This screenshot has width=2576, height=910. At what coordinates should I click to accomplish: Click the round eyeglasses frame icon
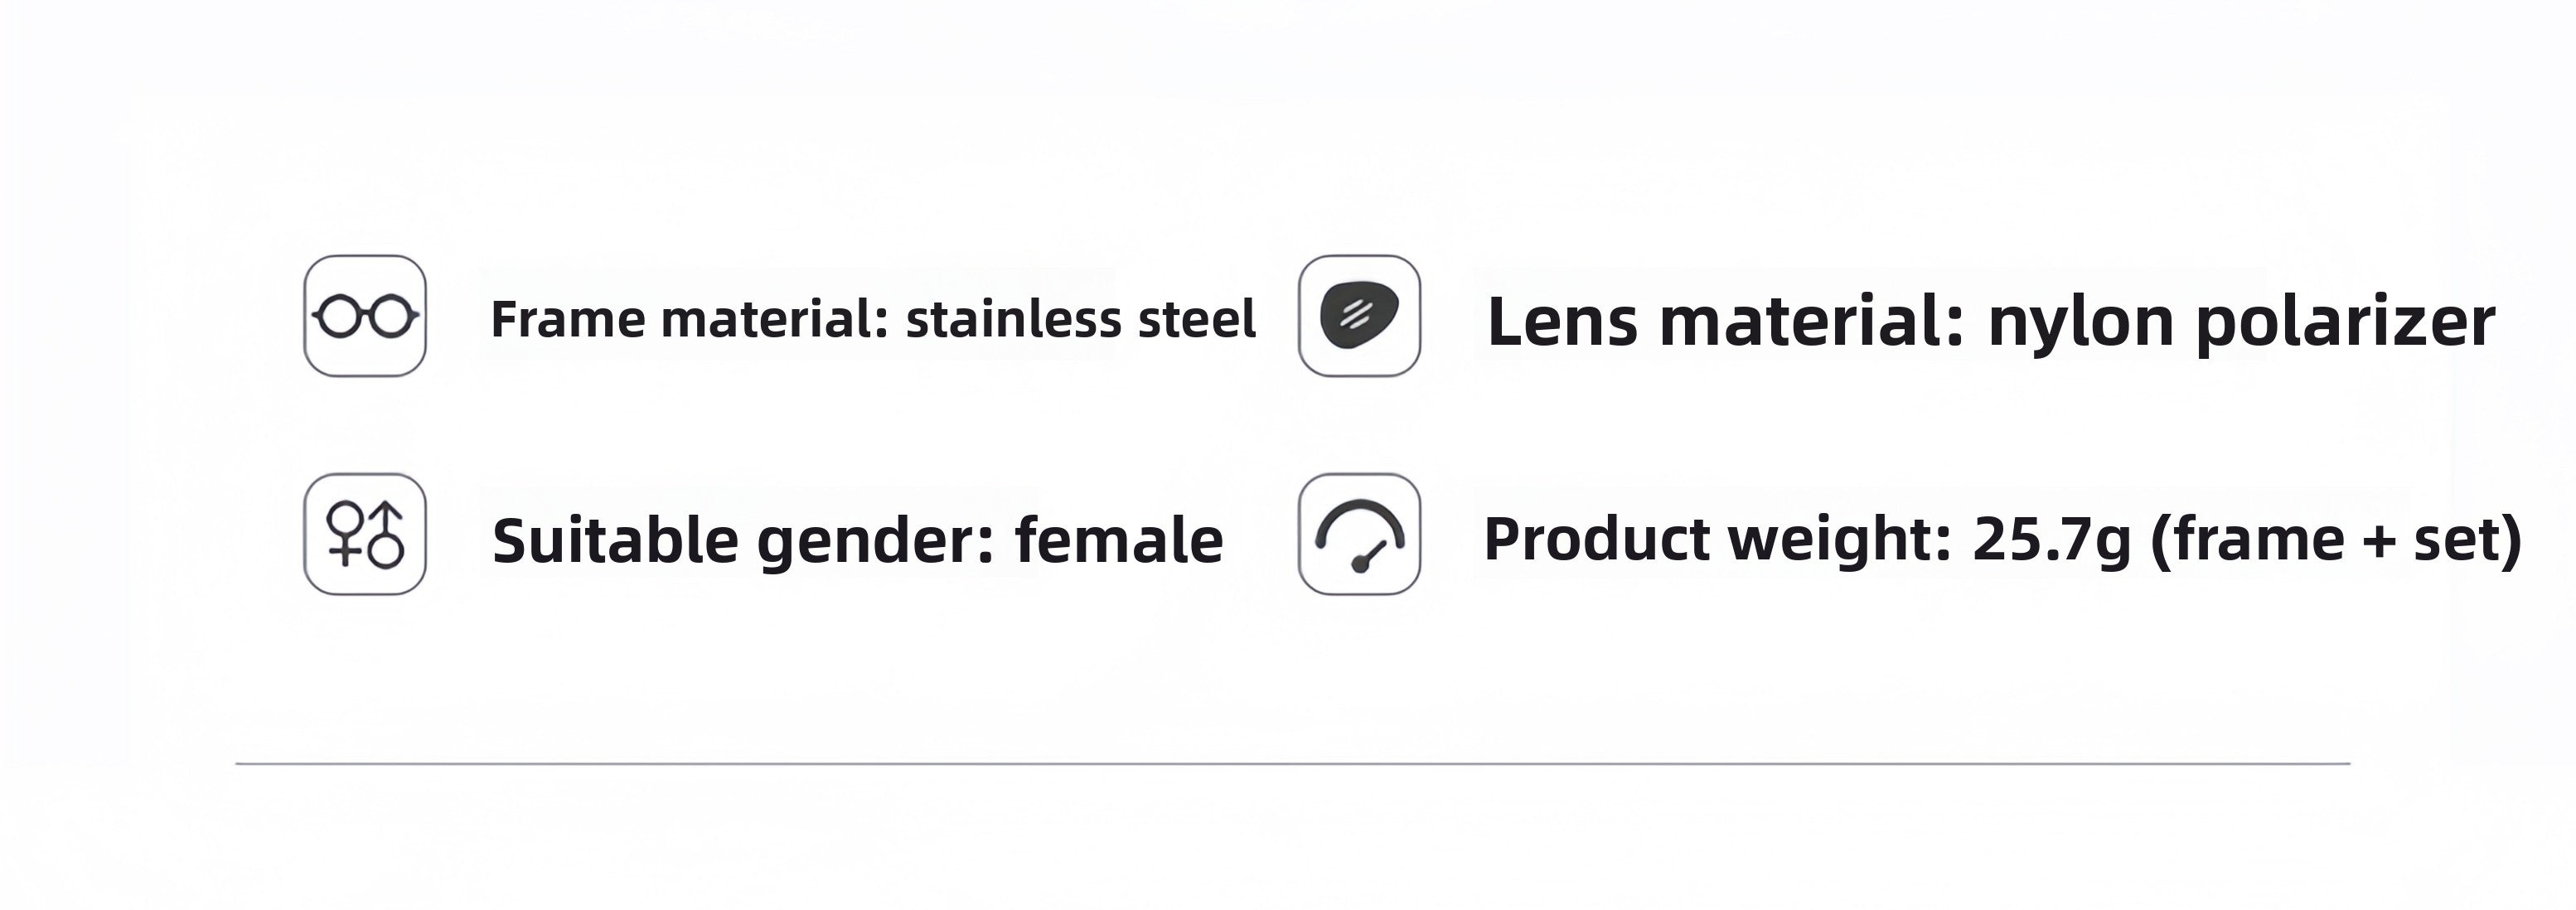coord(365,316)
